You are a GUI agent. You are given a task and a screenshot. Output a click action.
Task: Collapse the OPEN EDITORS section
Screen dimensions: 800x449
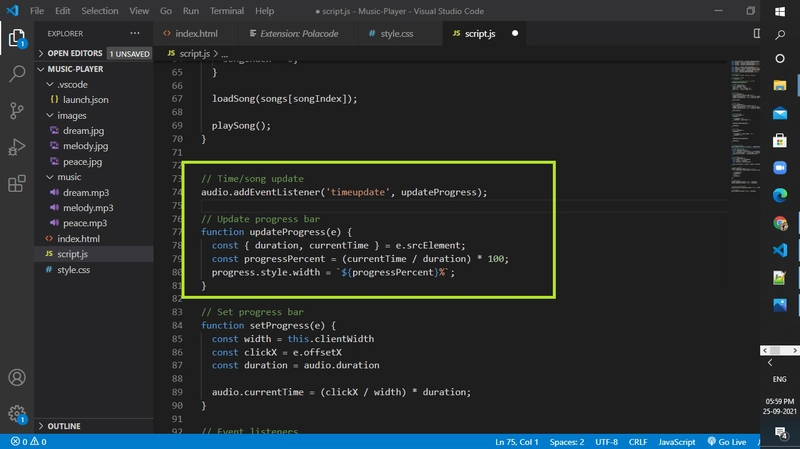[x=74, y=53]
